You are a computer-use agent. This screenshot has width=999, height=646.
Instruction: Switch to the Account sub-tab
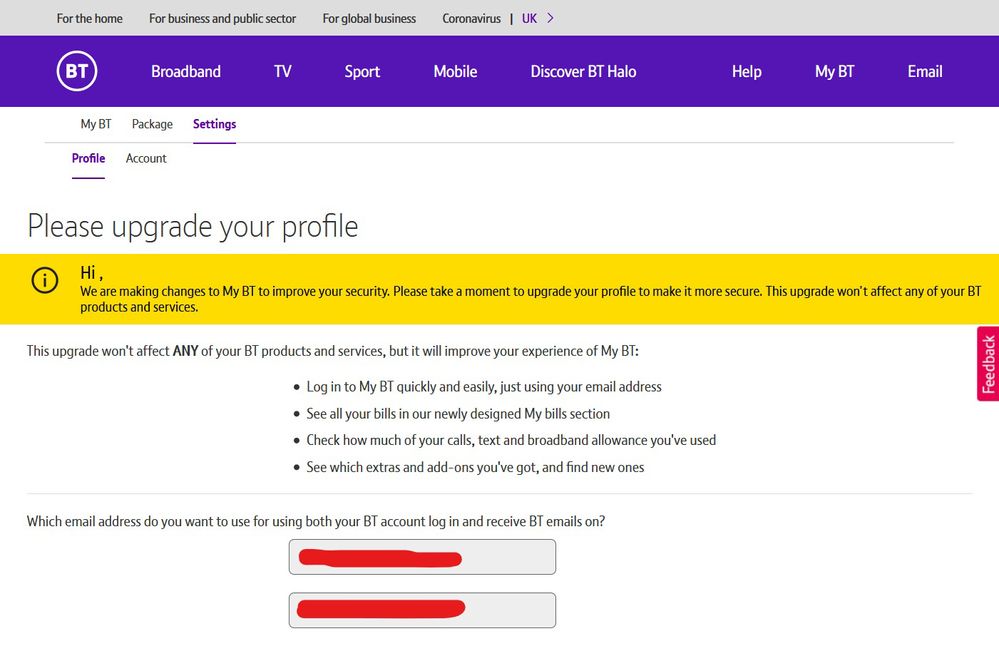coord(146,158)
